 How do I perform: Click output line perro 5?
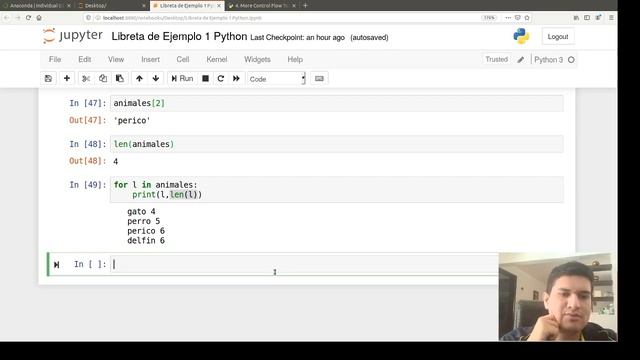point(144,221)
